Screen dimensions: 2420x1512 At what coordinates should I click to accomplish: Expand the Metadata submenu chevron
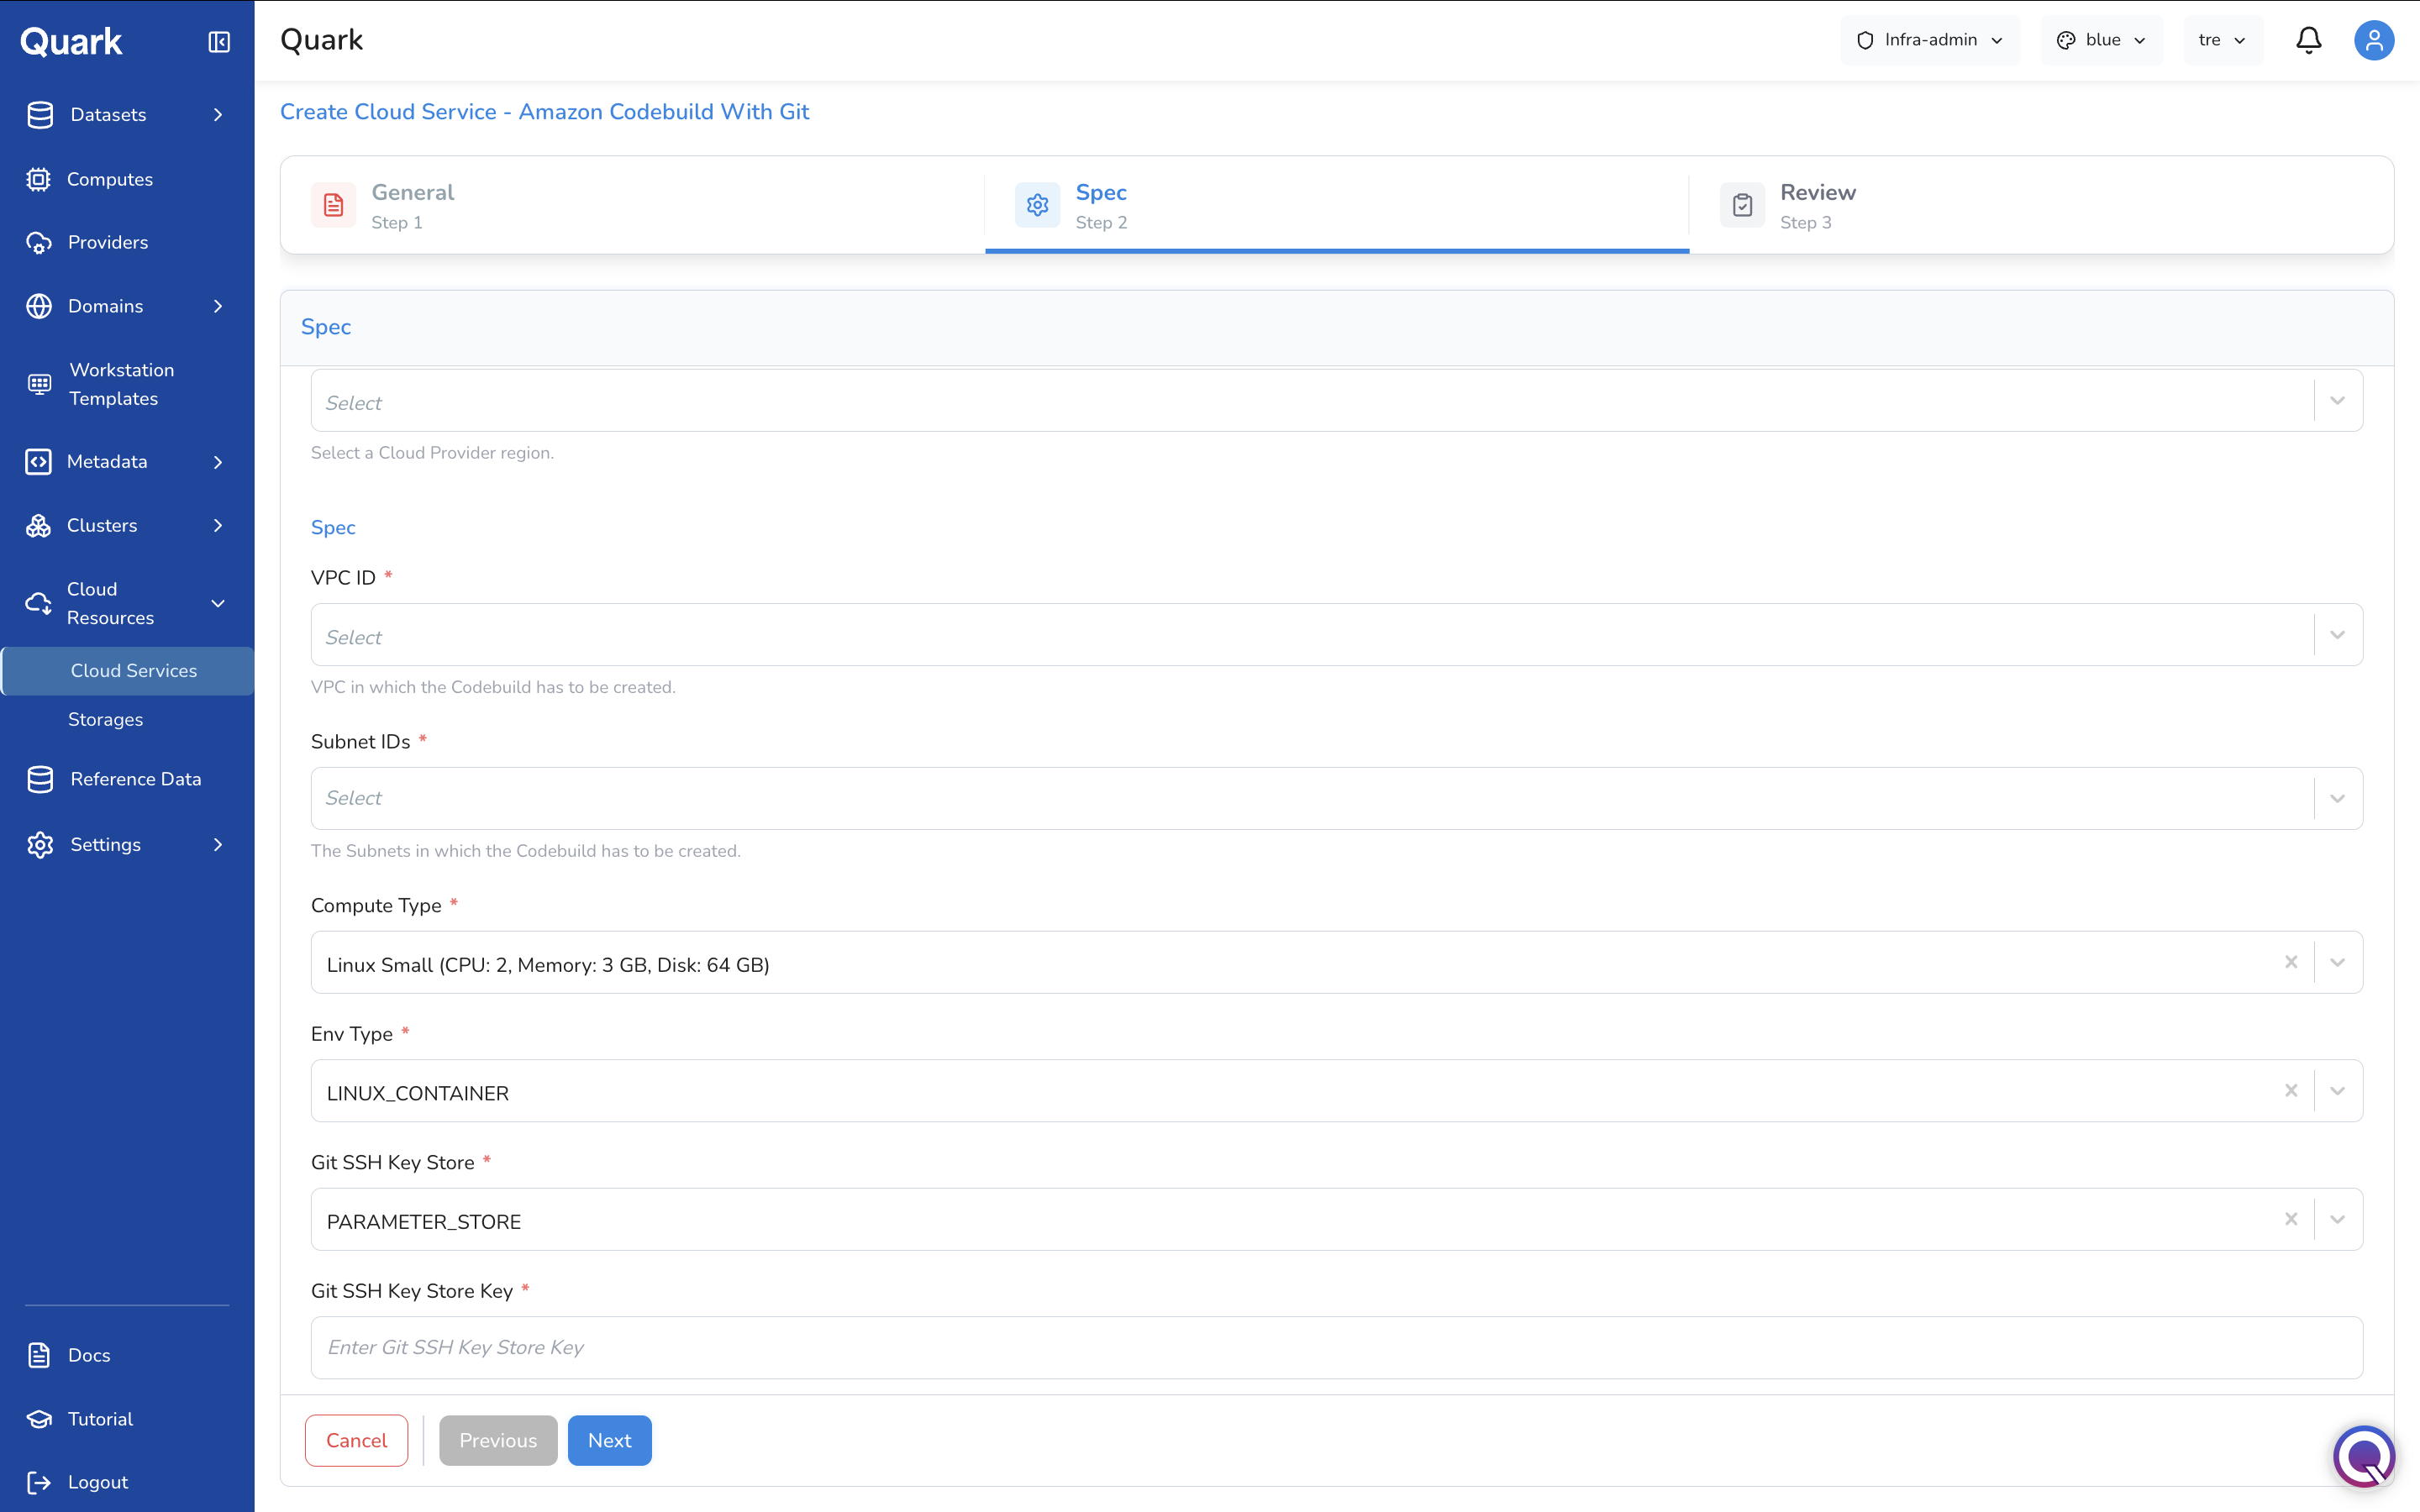[x=218, y=462]
